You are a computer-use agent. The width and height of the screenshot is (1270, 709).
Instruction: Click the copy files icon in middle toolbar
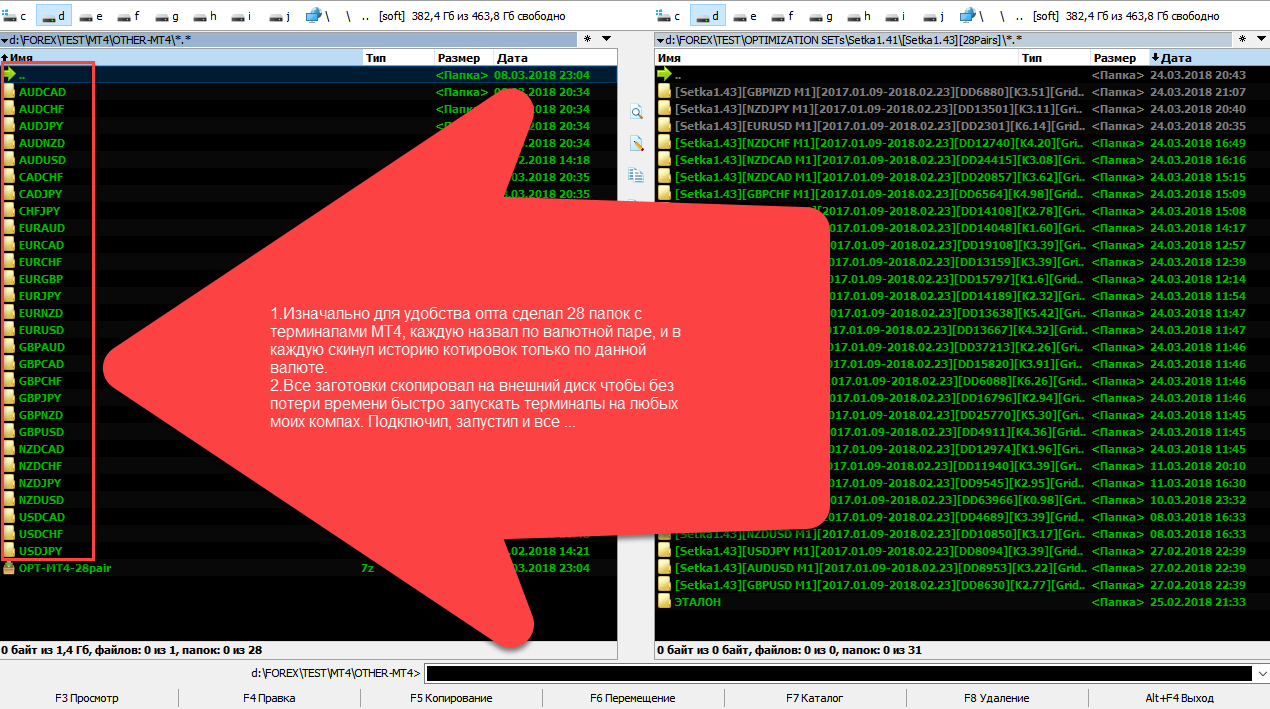[636, 175]
